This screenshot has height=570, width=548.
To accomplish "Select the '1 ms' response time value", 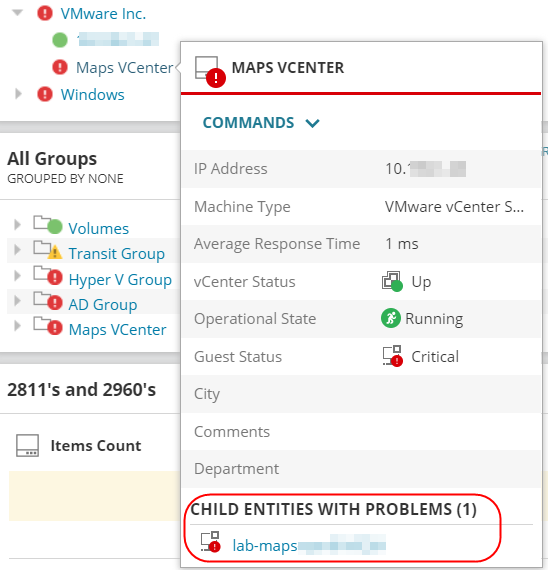I will pyautogui.click(x=402, y=244).
